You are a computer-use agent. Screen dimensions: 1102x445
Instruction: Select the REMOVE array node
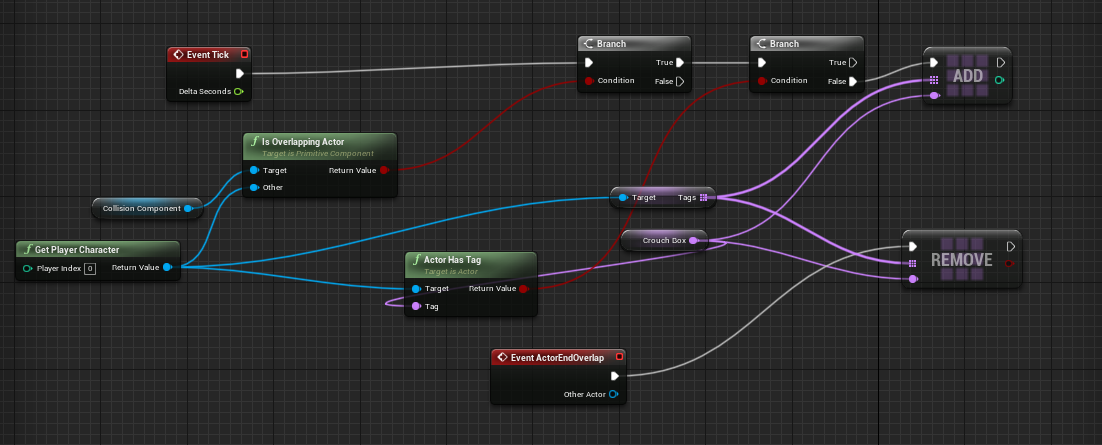point(961,259)
